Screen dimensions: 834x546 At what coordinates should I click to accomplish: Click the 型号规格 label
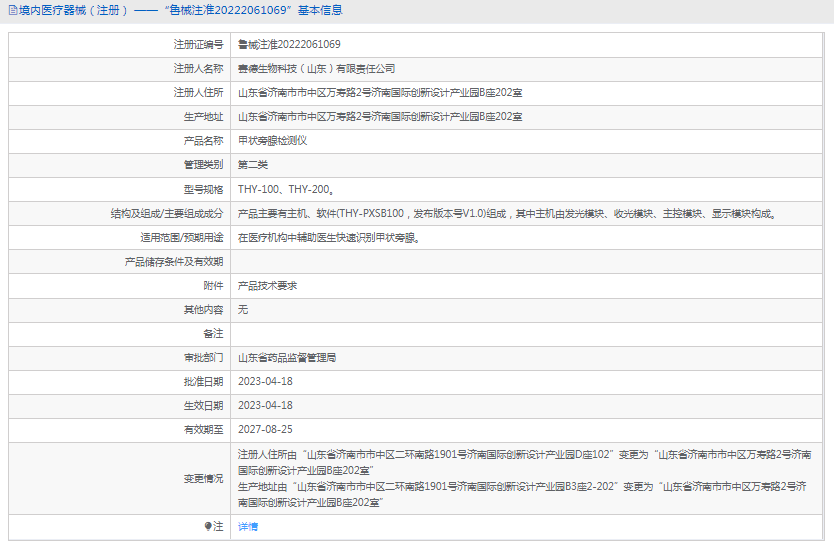click(204, 189)
